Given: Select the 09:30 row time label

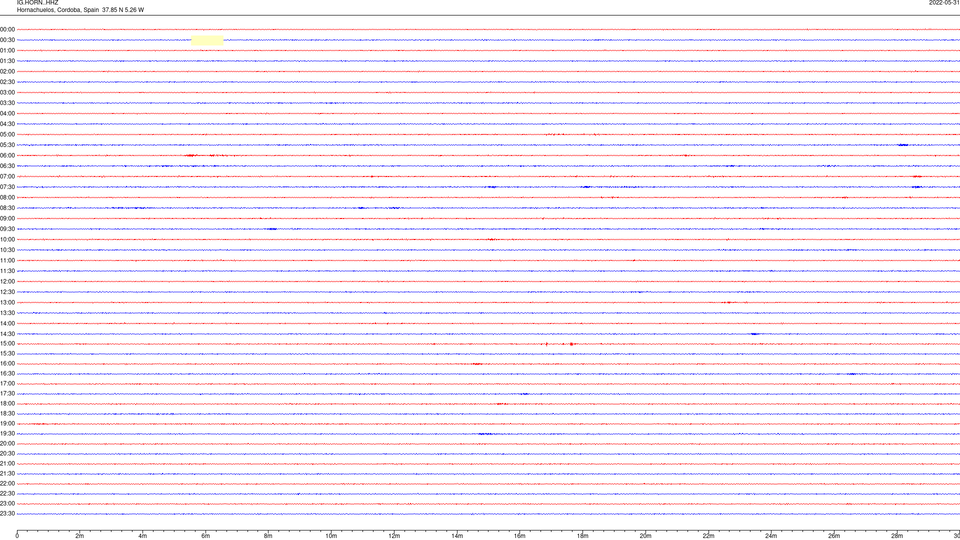Looking at the screenshot, I should click(7, 229).
